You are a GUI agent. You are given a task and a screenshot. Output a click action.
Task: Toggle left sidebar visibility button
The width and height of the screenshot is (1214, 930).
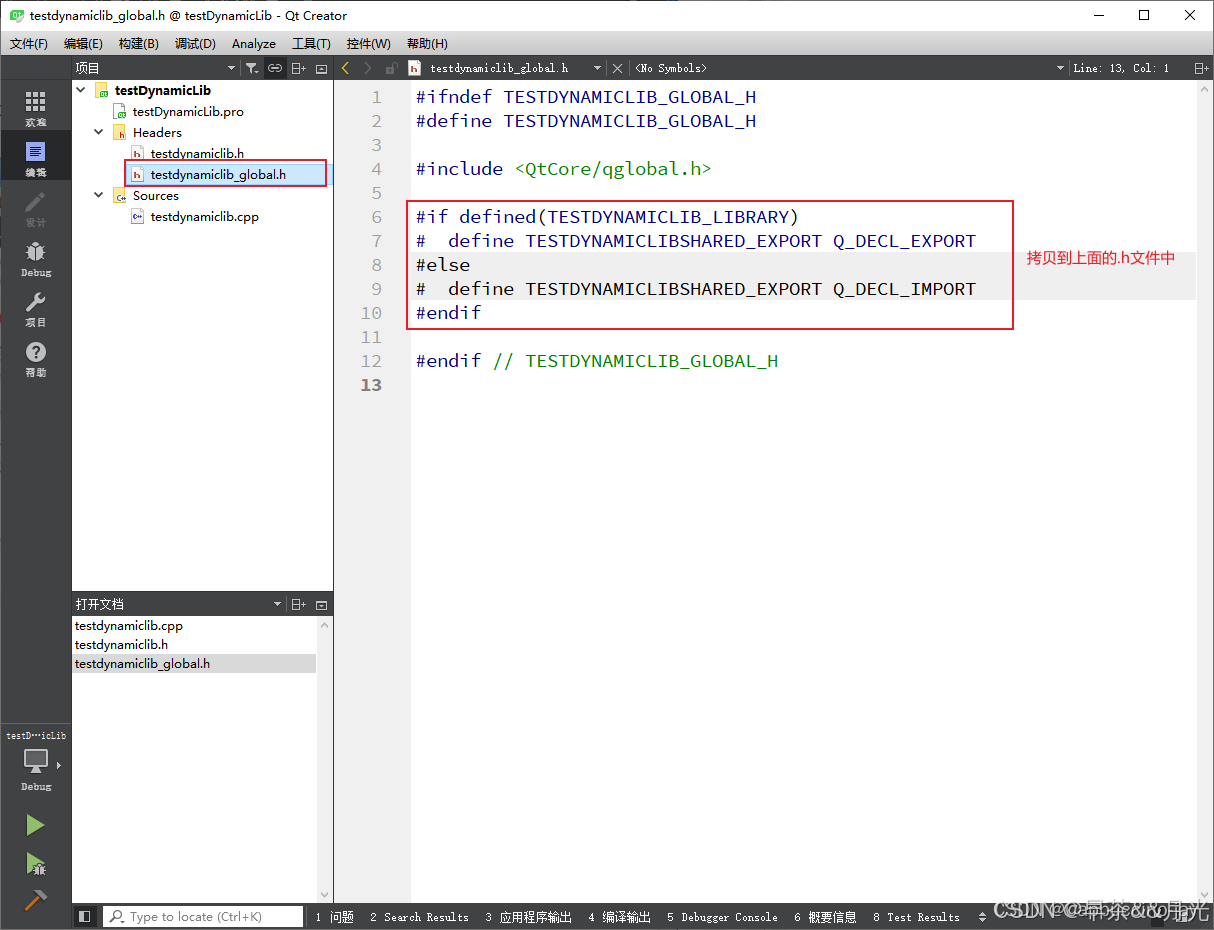(x=85, y=916)
